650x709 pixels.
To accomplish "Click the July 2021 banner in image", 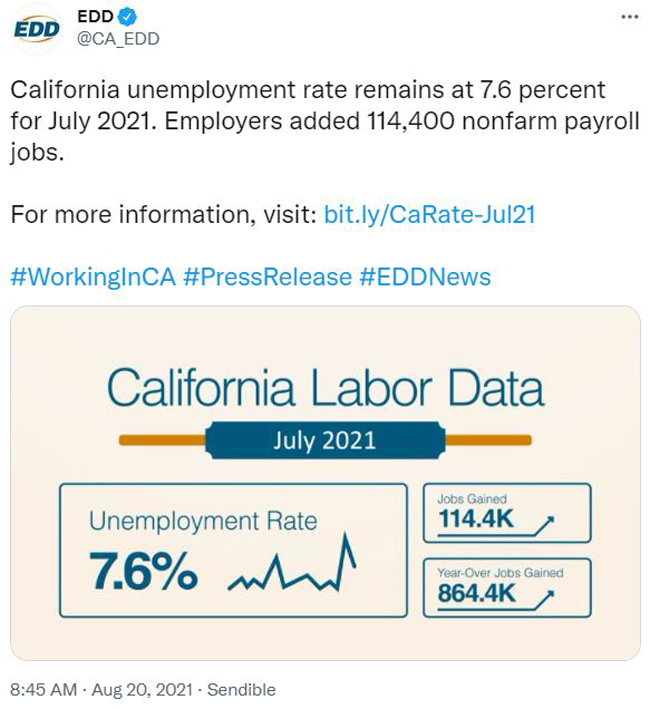I will pyautogui.click(x=325, y=440).
